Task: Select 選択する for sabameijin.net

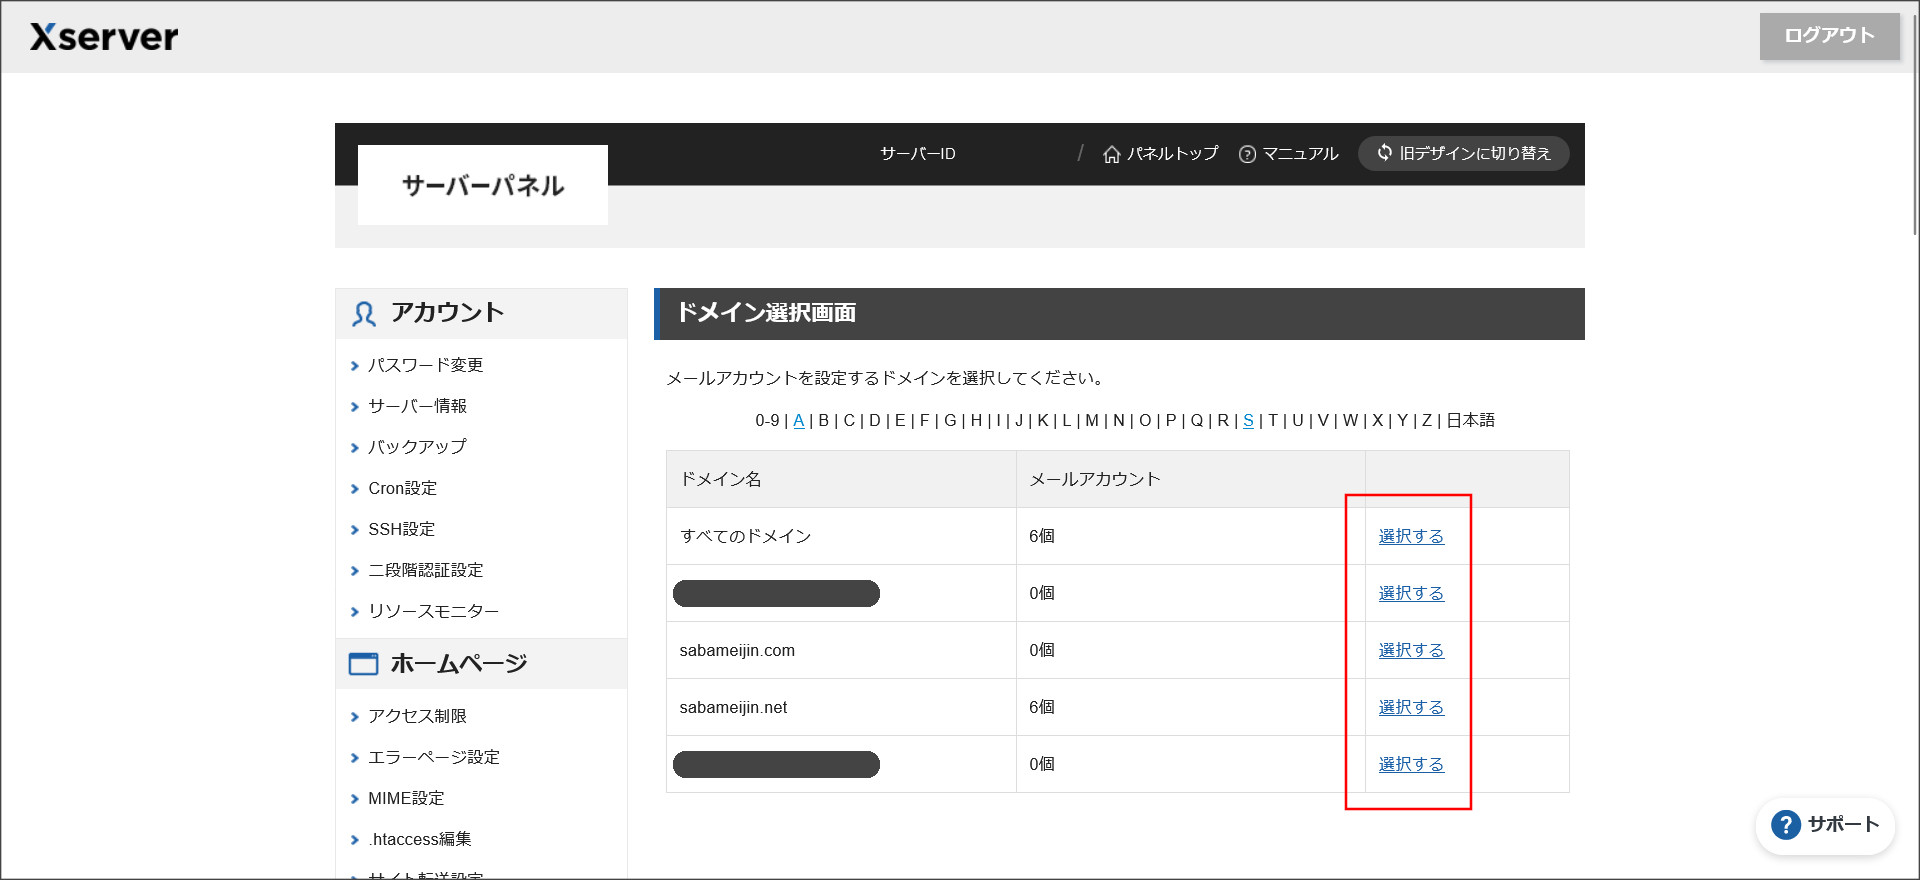Action: click(x=1411, y=708)
